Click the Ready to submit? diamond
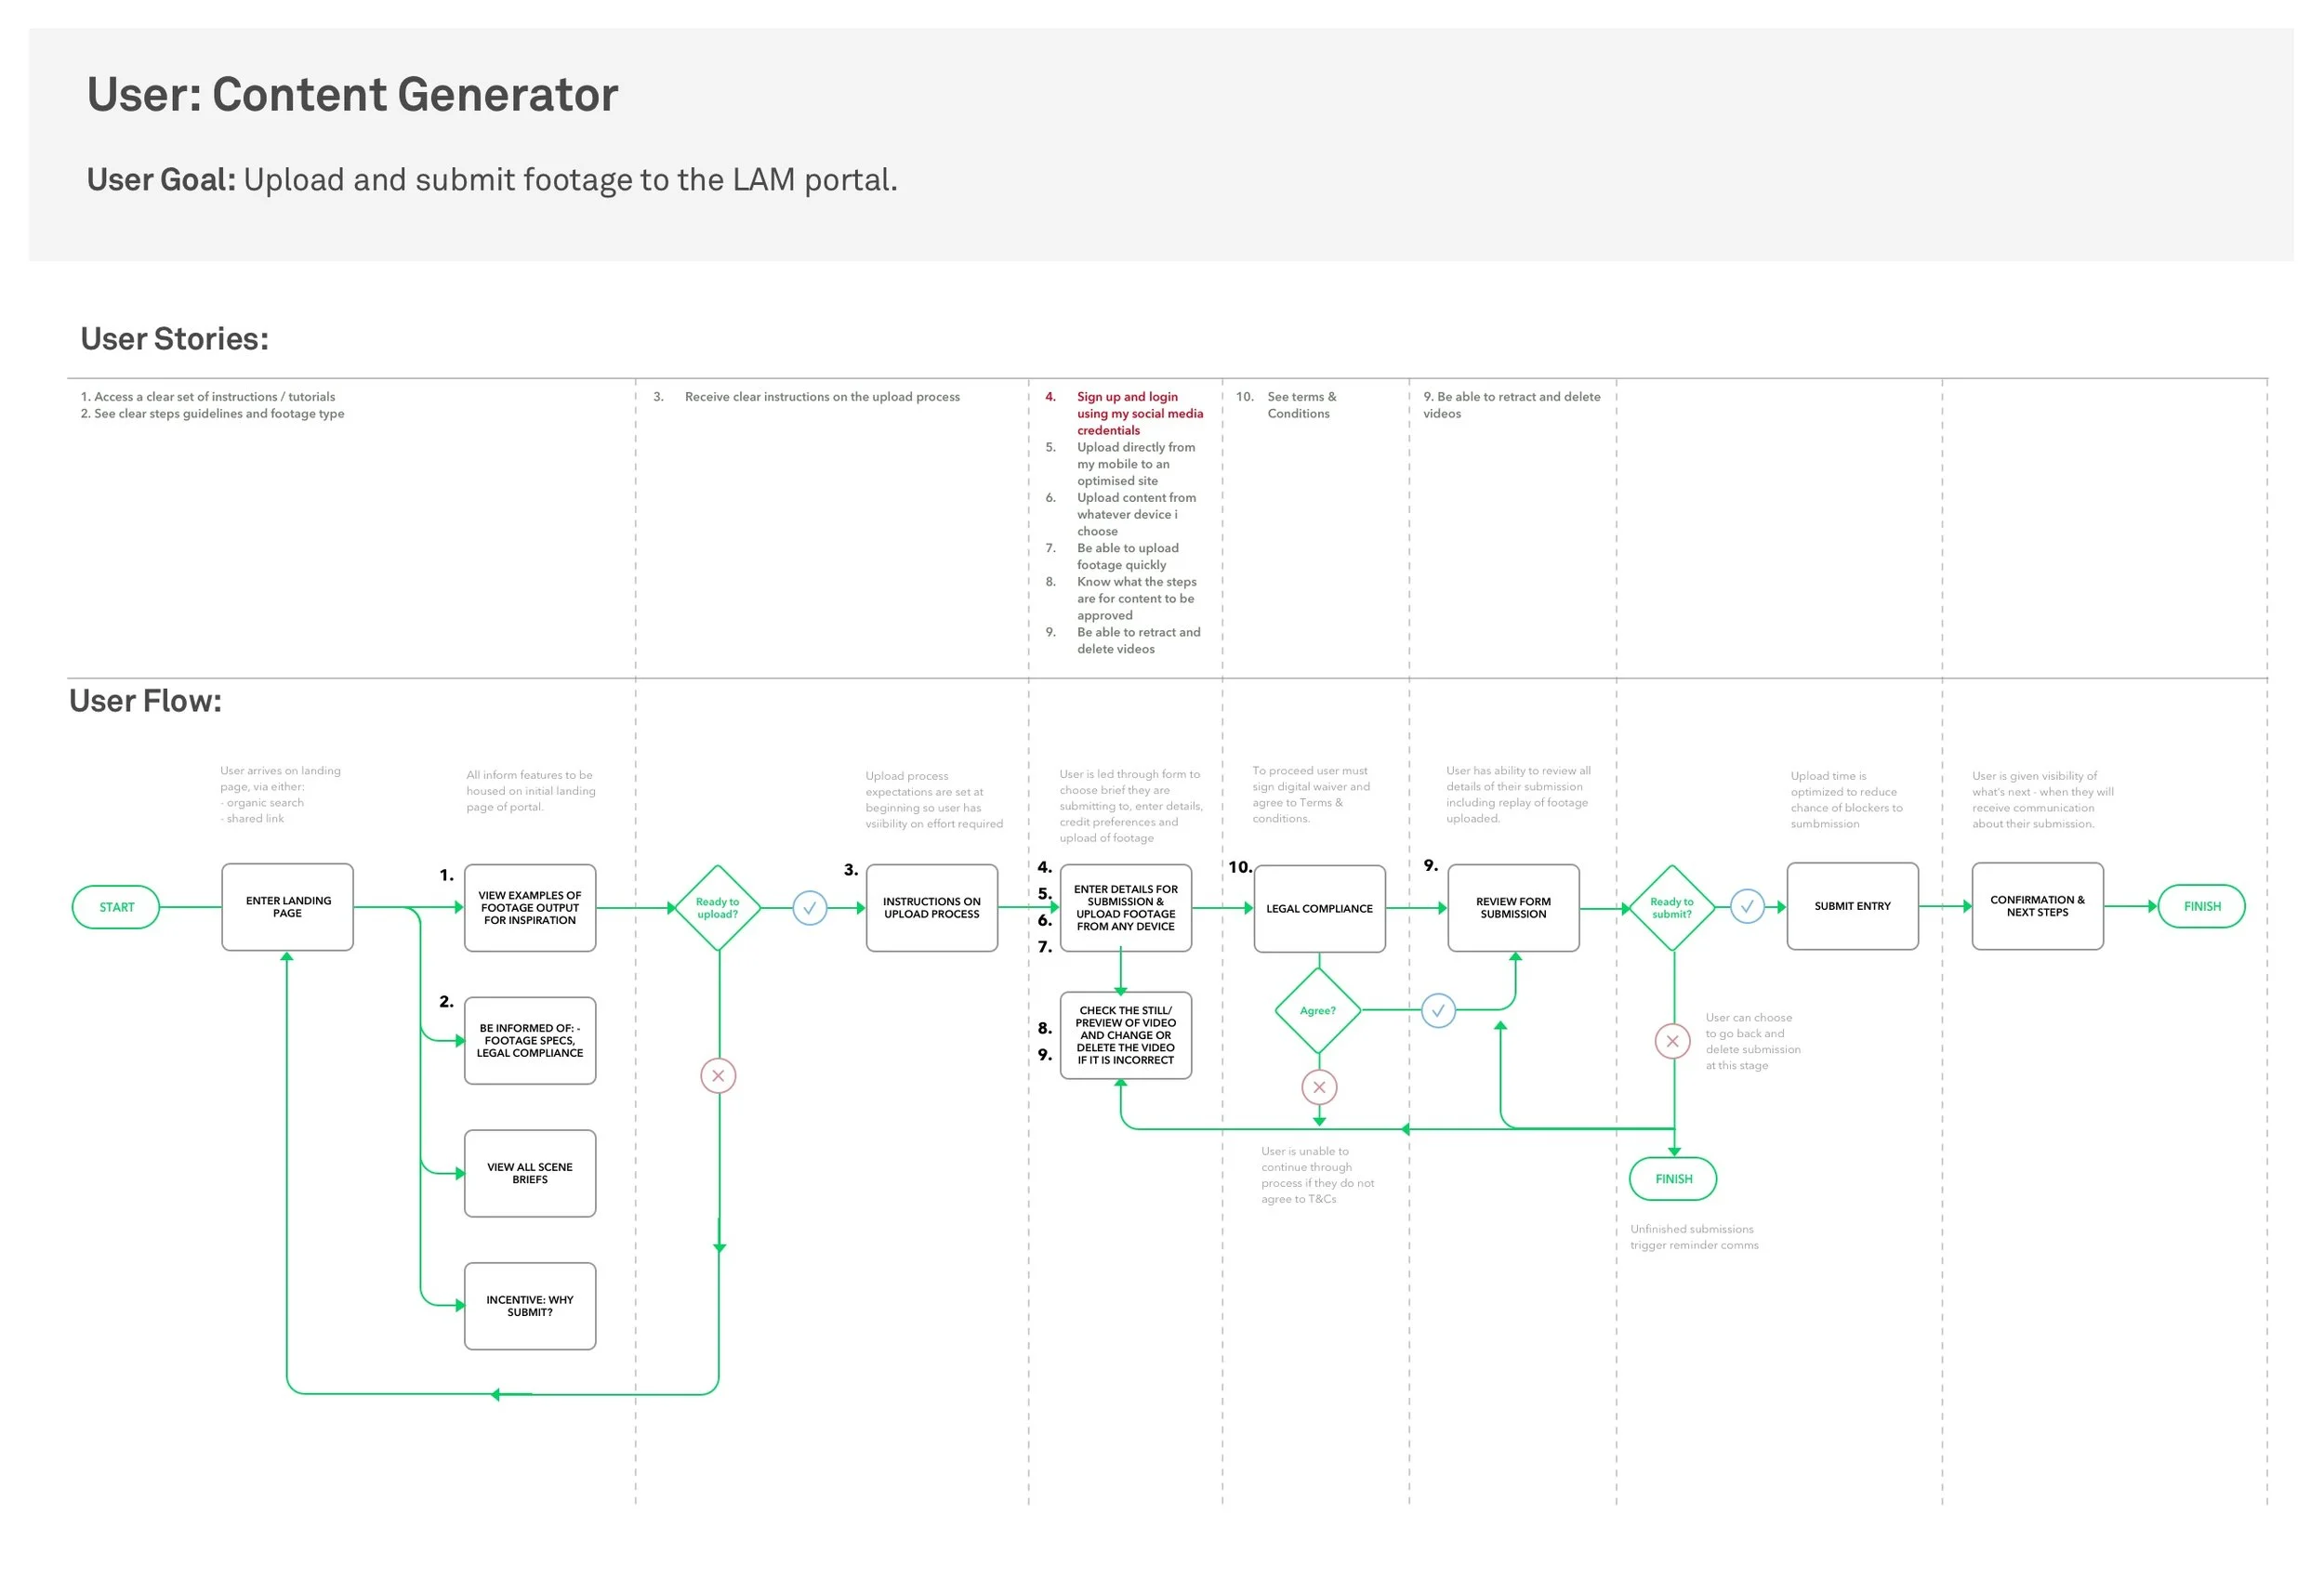Viewport: 2324px width, 1593px height. coord(1672,908)
